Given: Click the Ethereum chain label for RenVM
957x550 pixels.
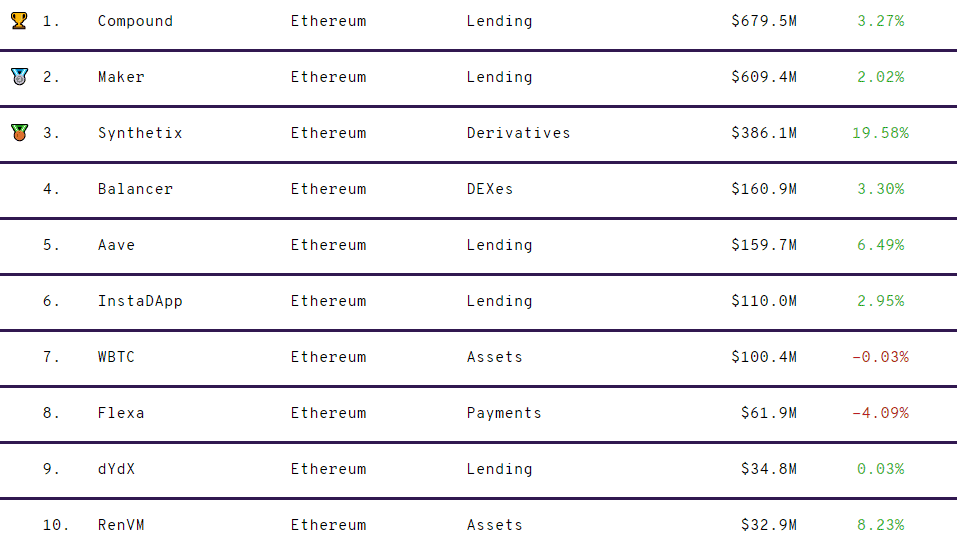Looking at the screenshot, I should pos(328,525).
